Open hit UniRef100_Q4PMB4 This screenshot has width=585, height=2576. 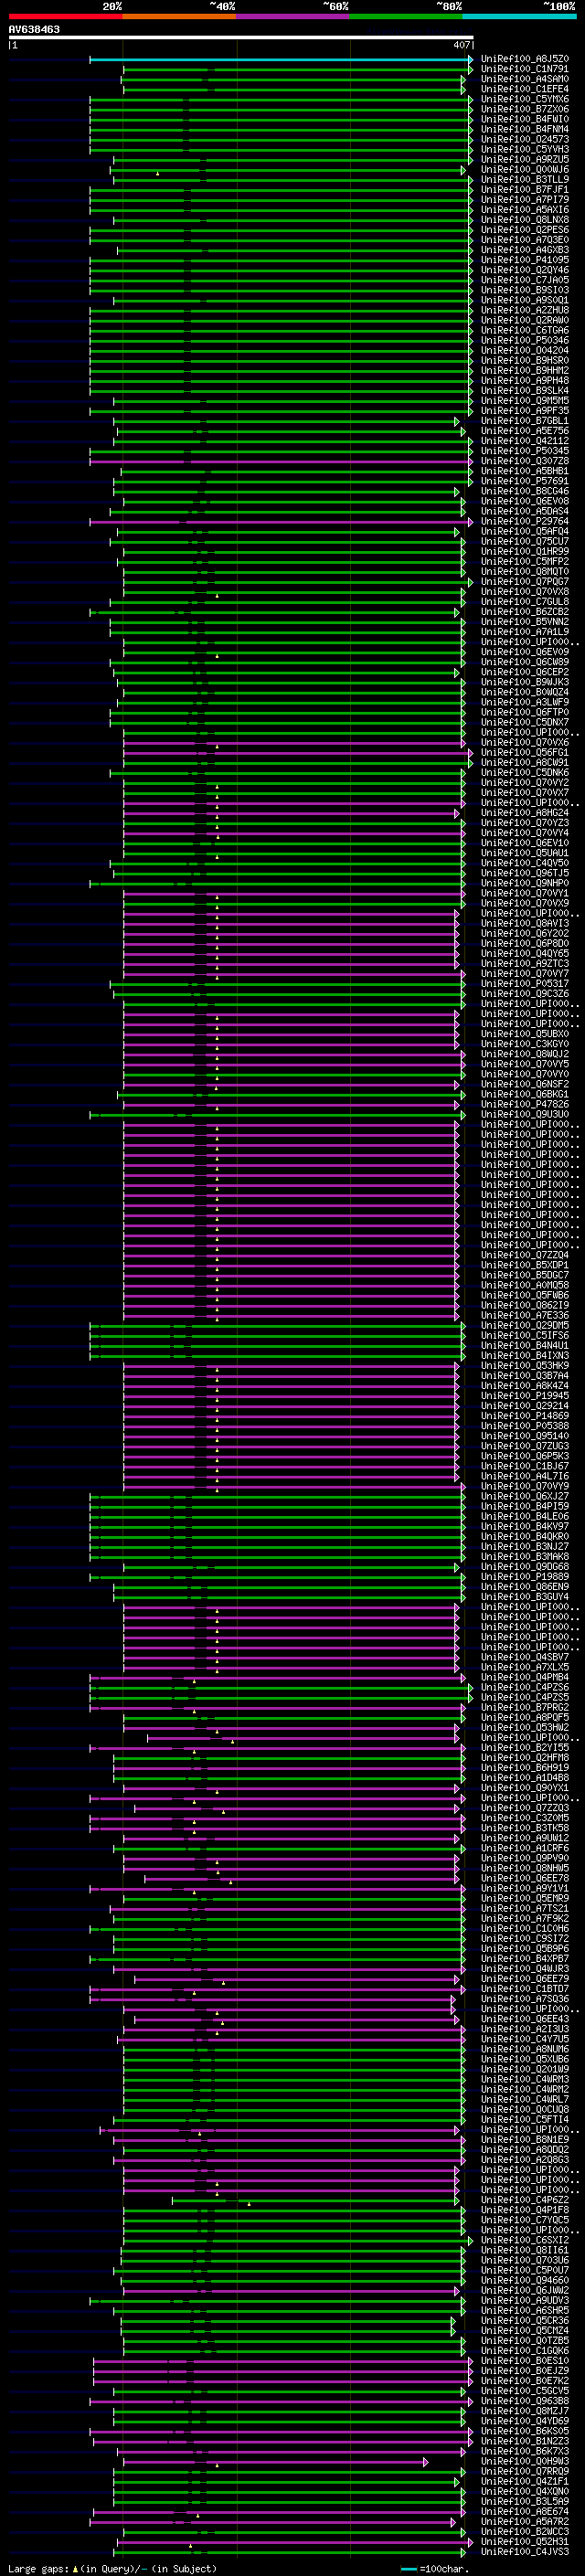525,1677
